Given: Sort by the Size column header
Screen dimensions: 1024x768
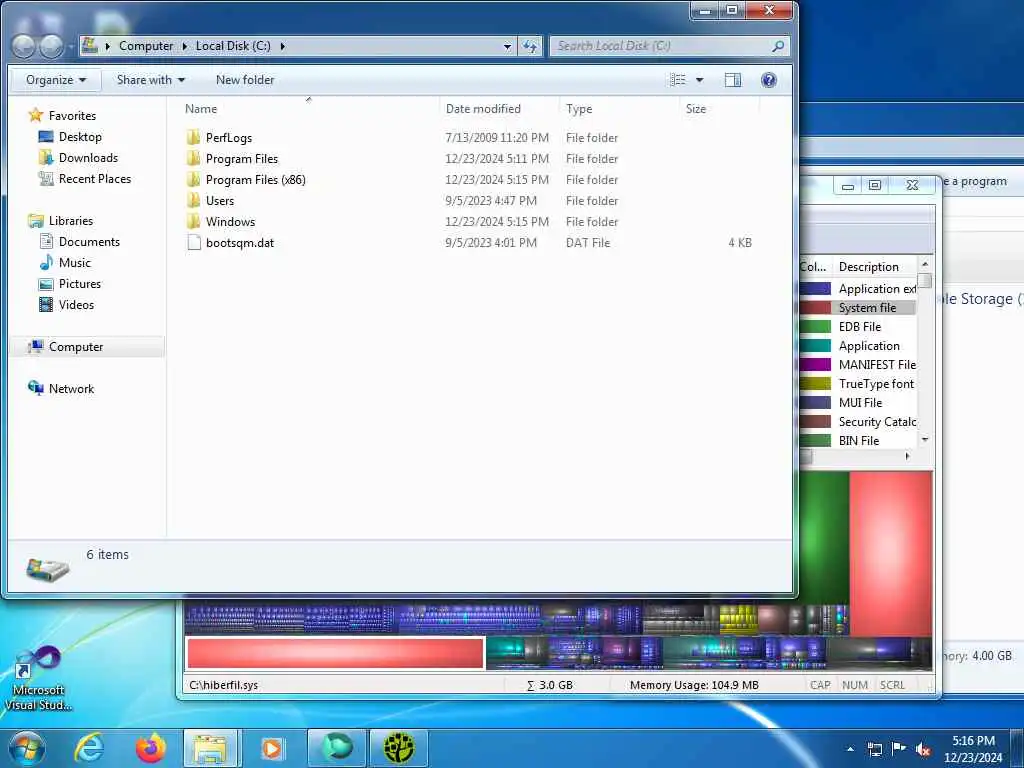Looking at the screenshot, I should pyautogui.click(x=696, y=109).
